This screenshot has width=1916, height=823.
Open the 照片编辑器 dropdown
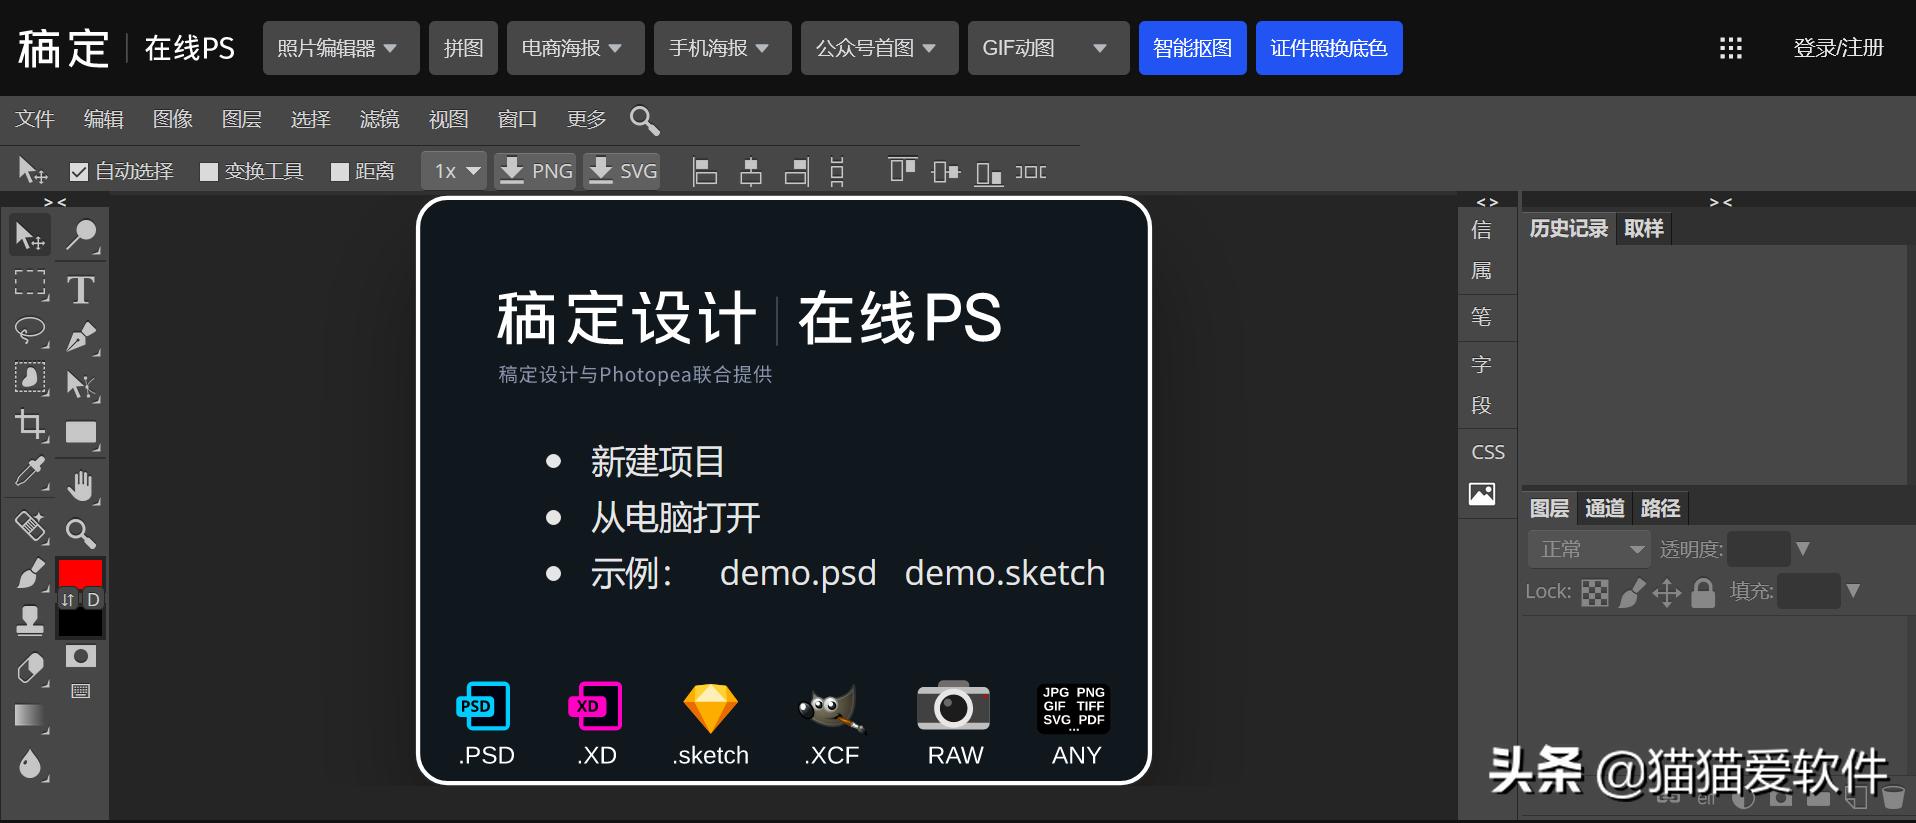(x=341, y=48)
